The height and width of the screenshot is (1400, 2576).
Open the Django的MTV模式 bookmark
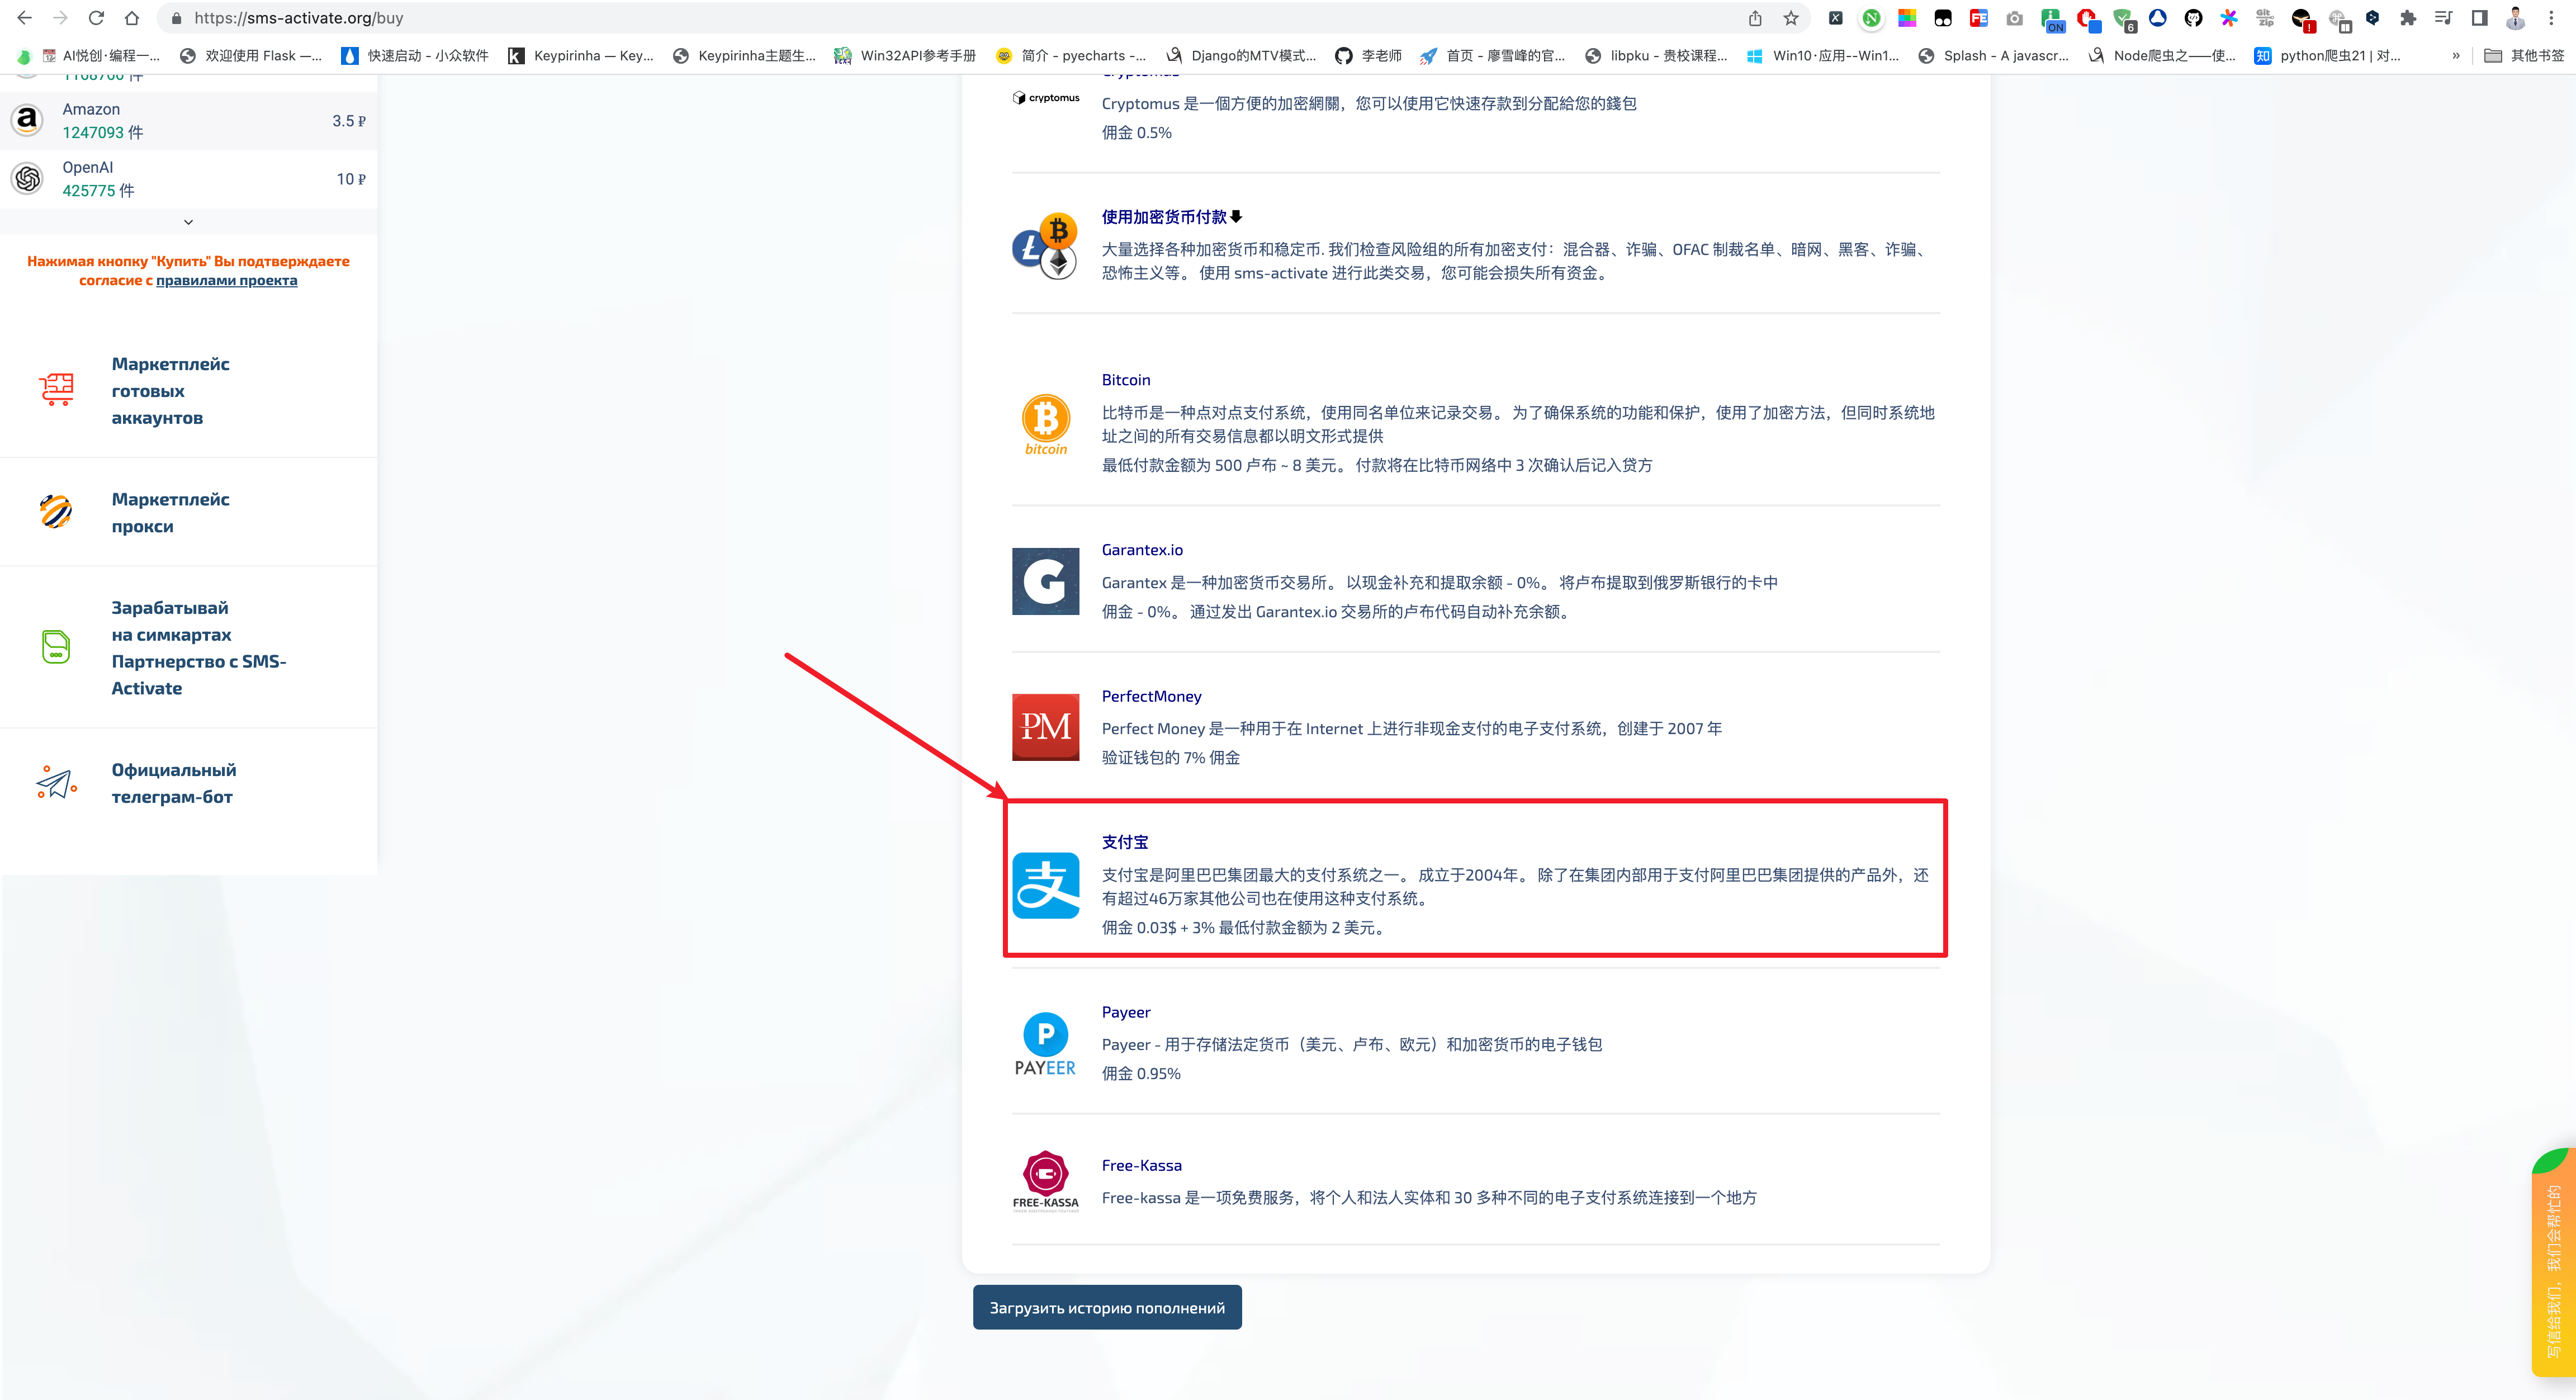click(x=1241, y=56)
